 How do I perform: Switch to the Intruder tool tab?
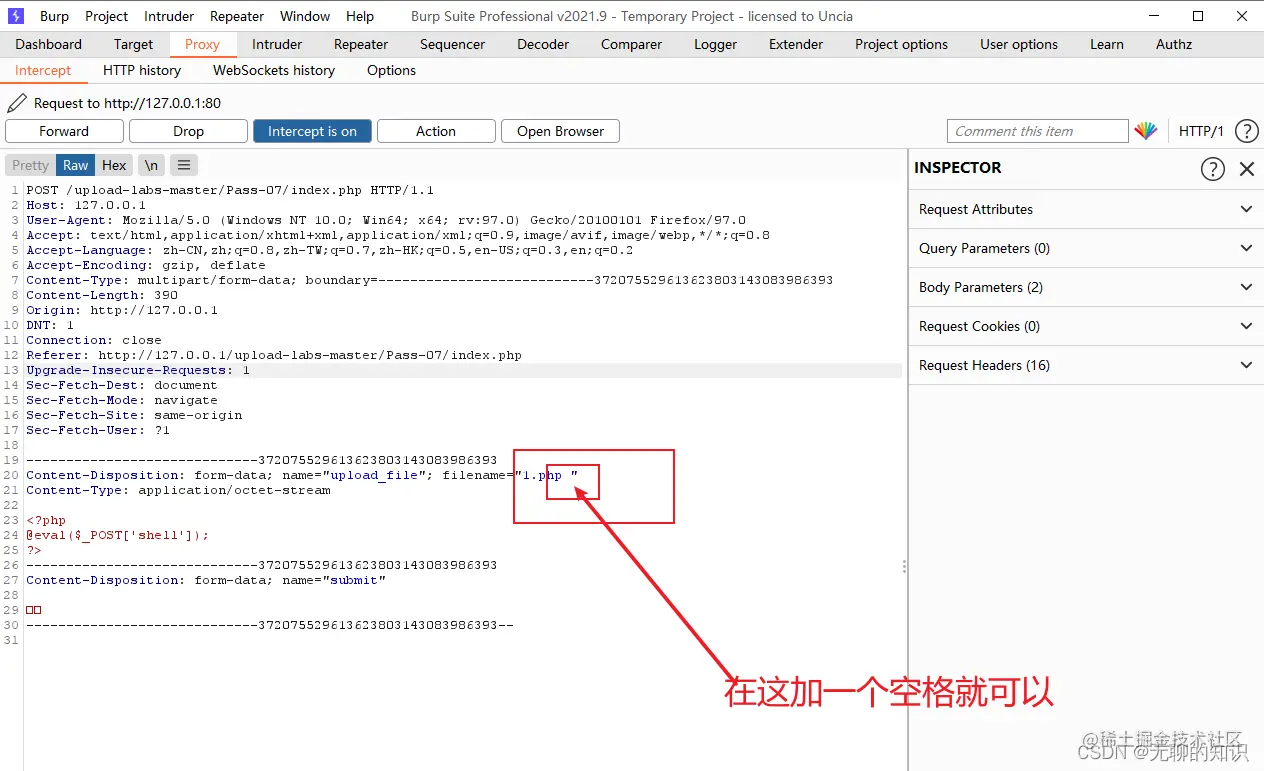click(277, 44)
